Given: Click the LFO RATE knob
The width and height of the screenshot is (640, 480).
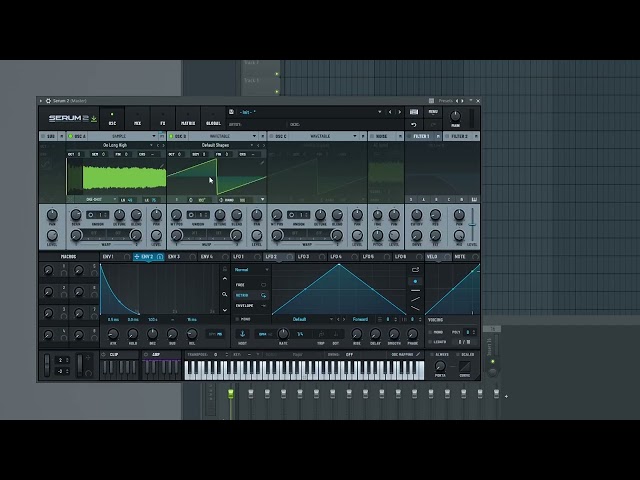Looking at the screenshot, I should pyautogui.click(x=282, y=334).
